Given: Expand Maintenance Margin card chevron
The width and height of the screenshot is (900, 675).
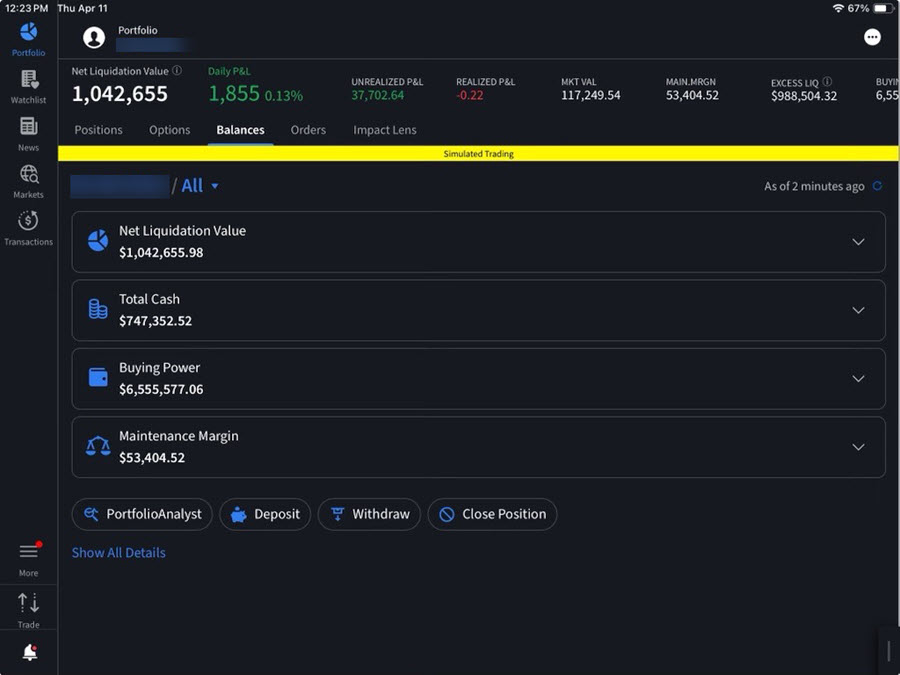Looking at the screenshot, I should point(858,447).
